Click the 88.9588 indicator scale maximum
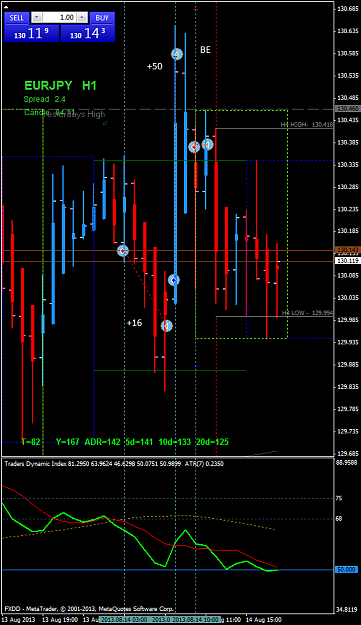Viewport: 361px width, 625px height. coord(347,463)
